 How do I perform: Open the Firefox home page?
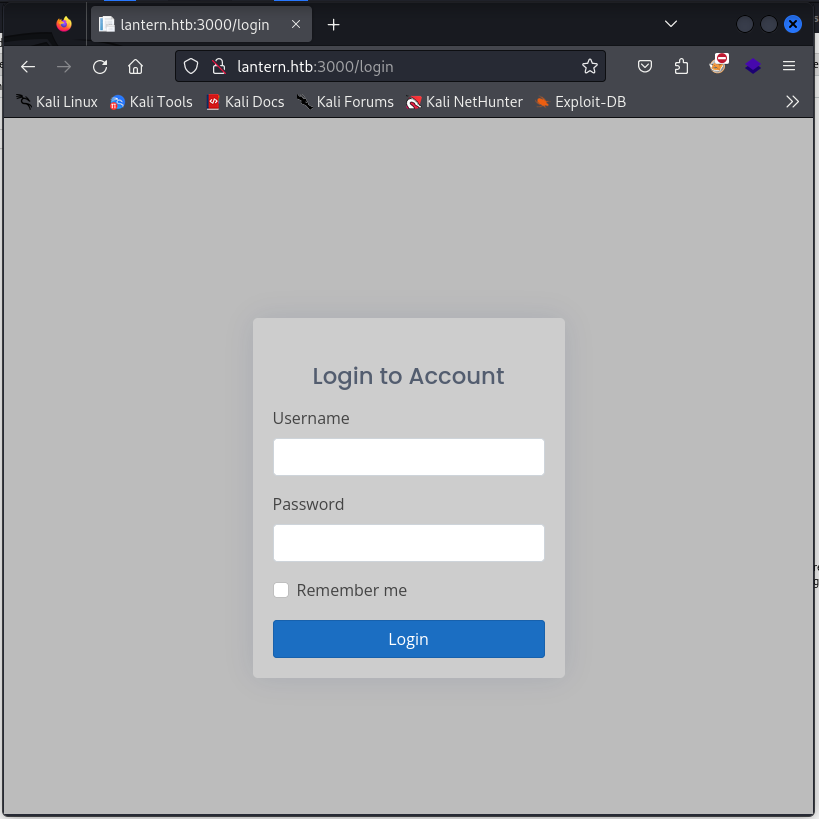135,66
